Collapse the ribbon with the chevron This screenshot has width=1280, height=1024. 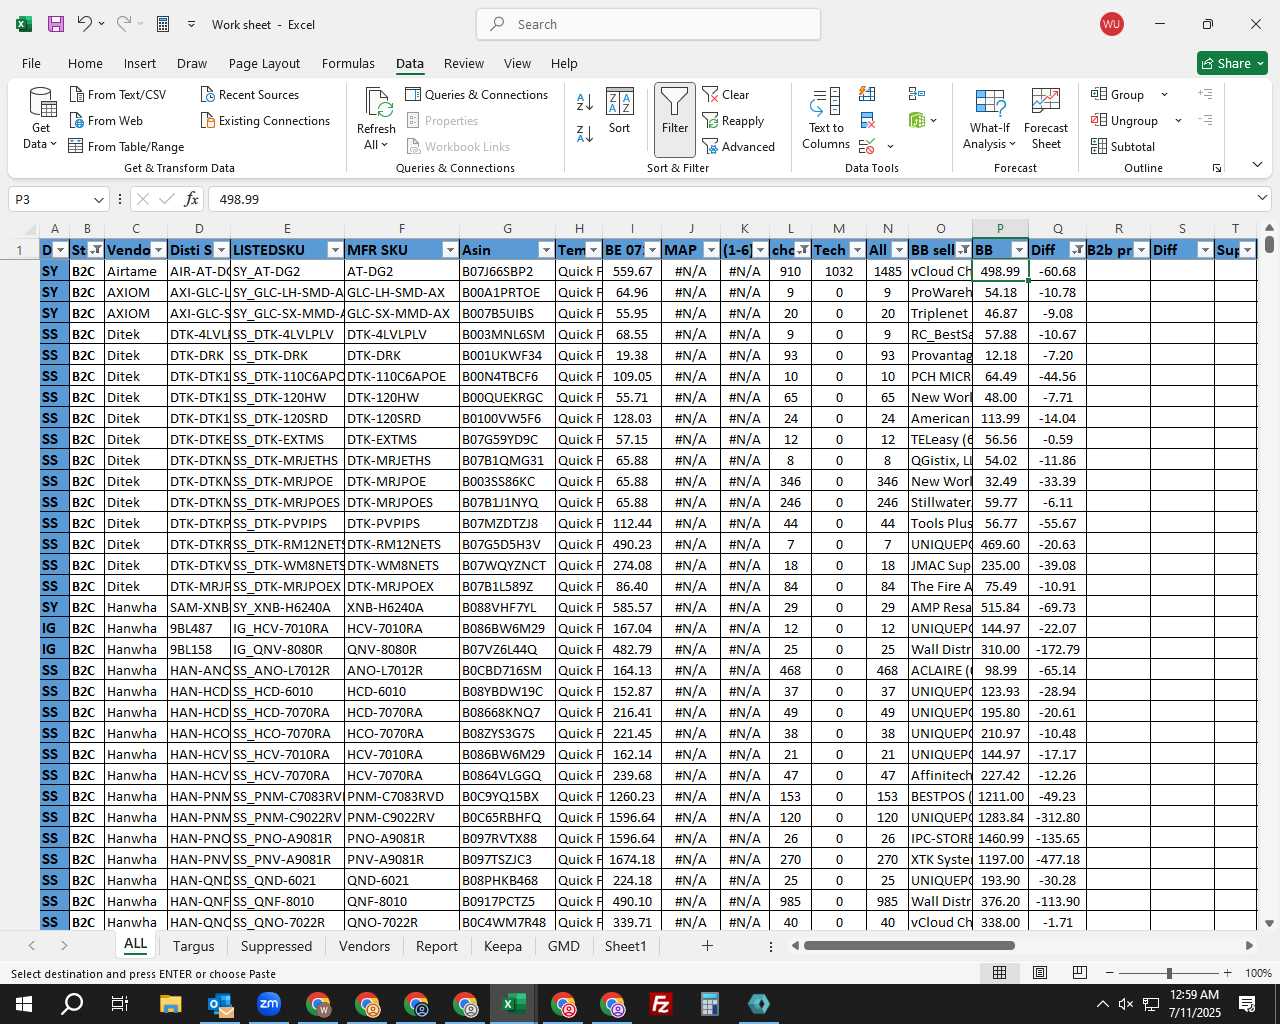[1257, 164]
